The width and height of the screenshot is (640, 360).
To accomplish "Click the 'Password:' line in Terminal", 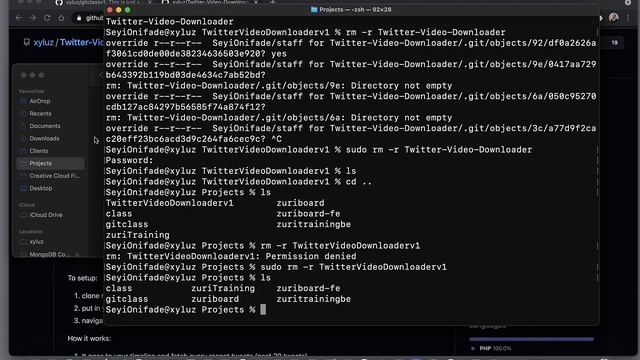I will pyautogui.click(x=129, y=160).
